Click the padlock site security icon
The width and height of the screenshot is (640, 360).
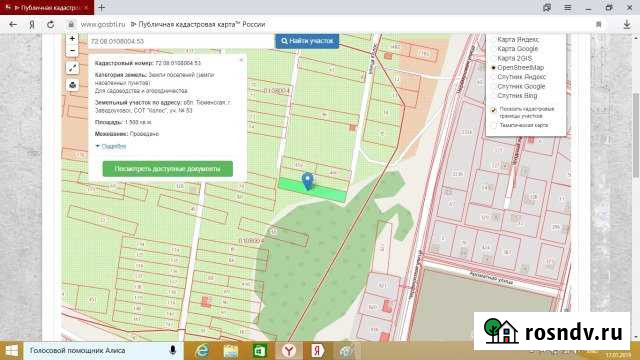click(71, 24)
